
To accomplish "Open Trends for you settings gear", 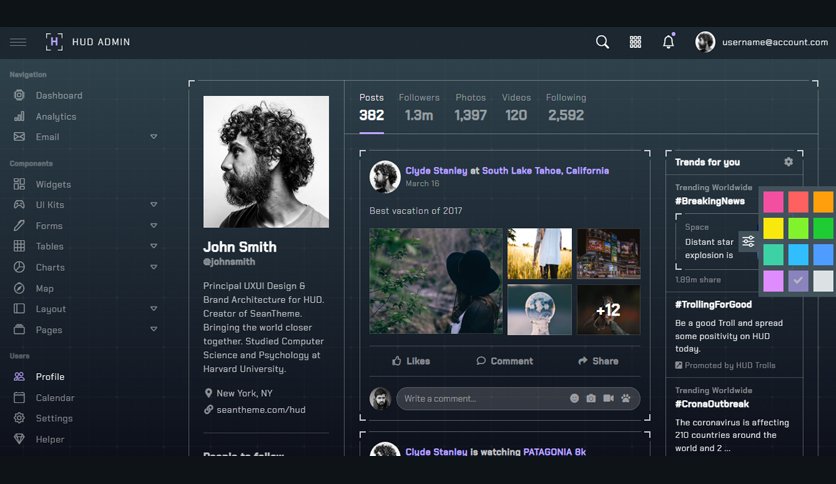I will click(789, 162).
